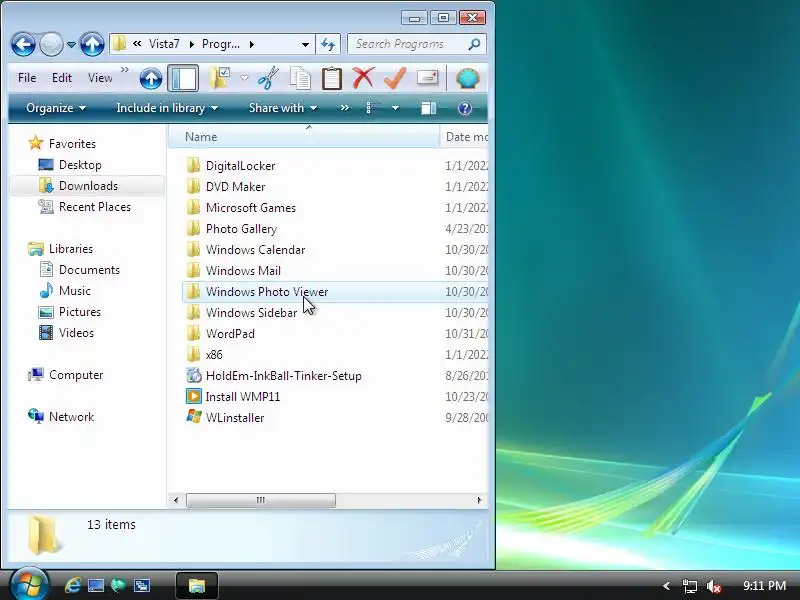
Task: Select the Documents library
Action: tap(89, 270)
